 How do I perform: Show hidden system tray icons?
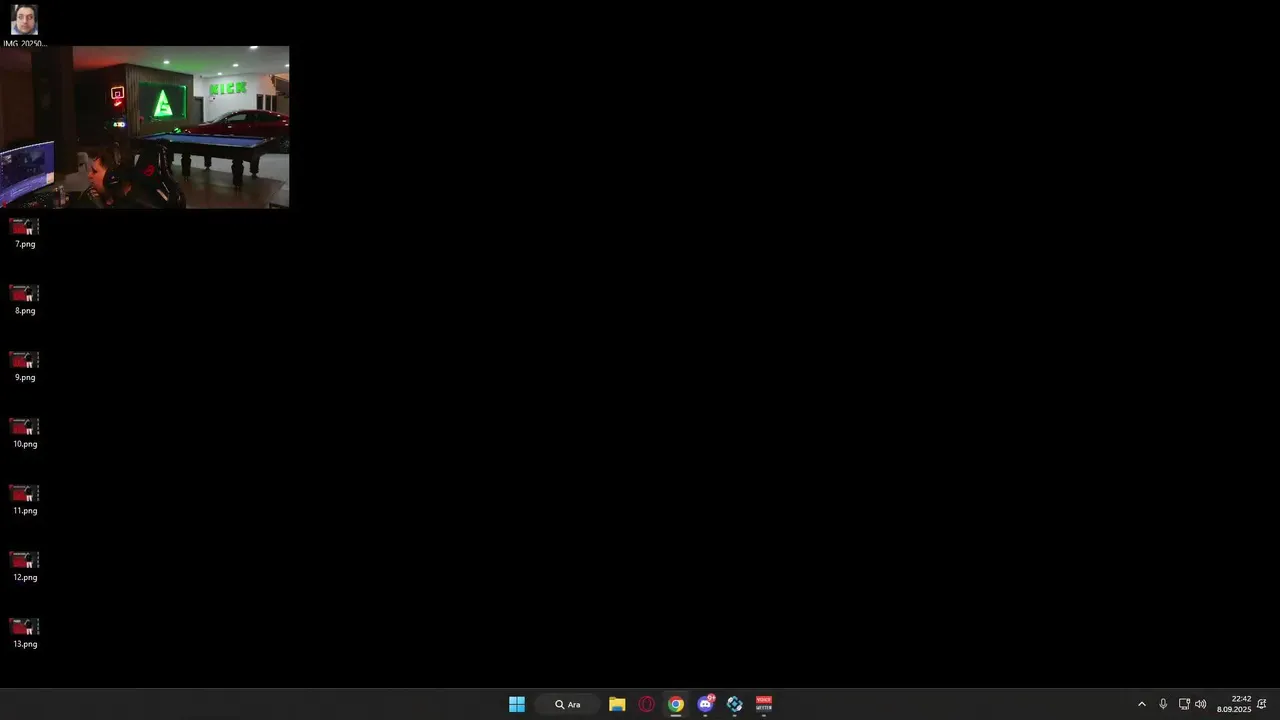(1142, 704)
